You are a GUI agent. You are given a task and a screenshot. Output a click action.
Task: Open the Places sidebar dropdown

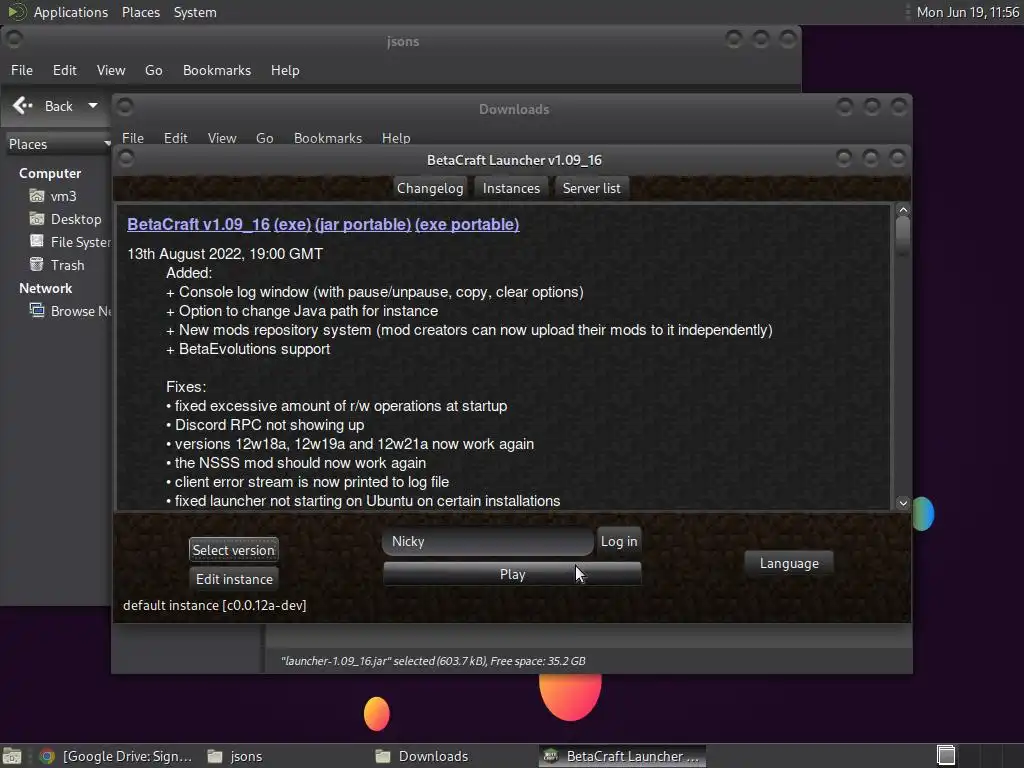click(57, 144)
